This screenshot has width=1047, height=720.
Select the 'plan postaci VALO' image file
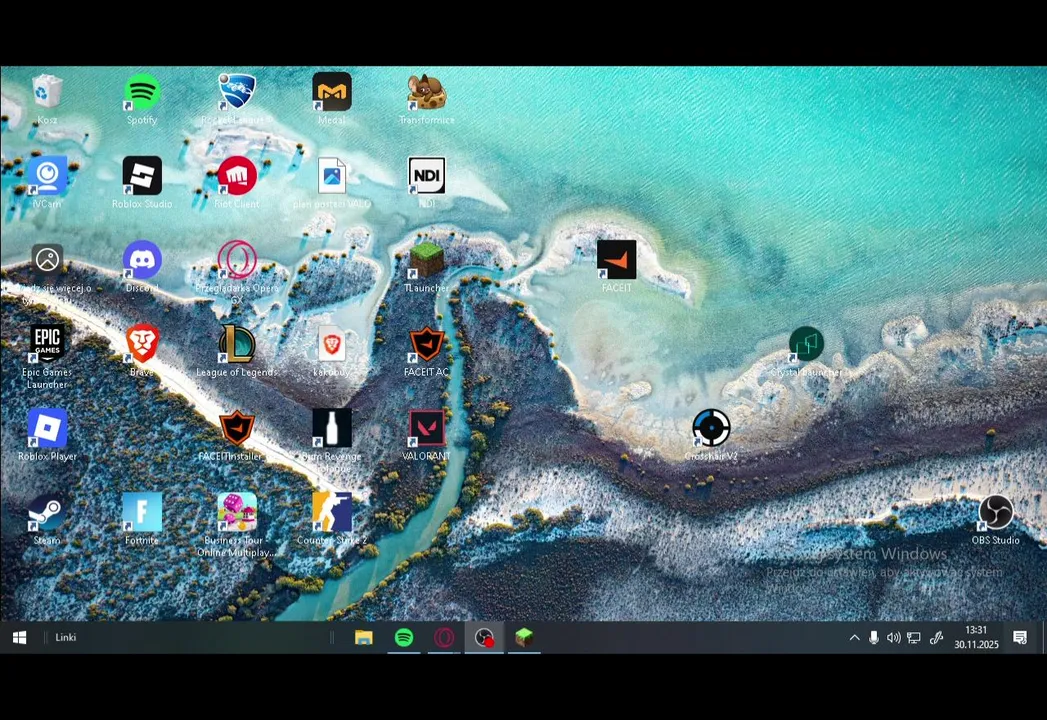[x=332, y=176]
